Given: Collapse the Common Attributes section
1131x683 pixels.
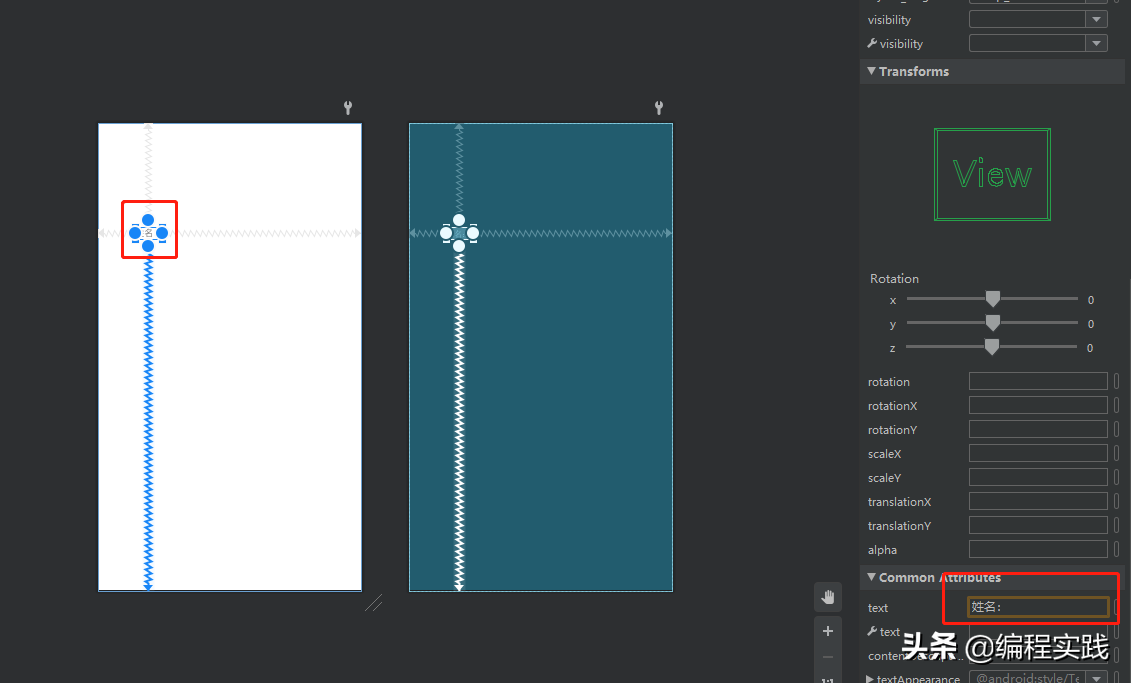Looking at the screenshot, I should [871, 577].
